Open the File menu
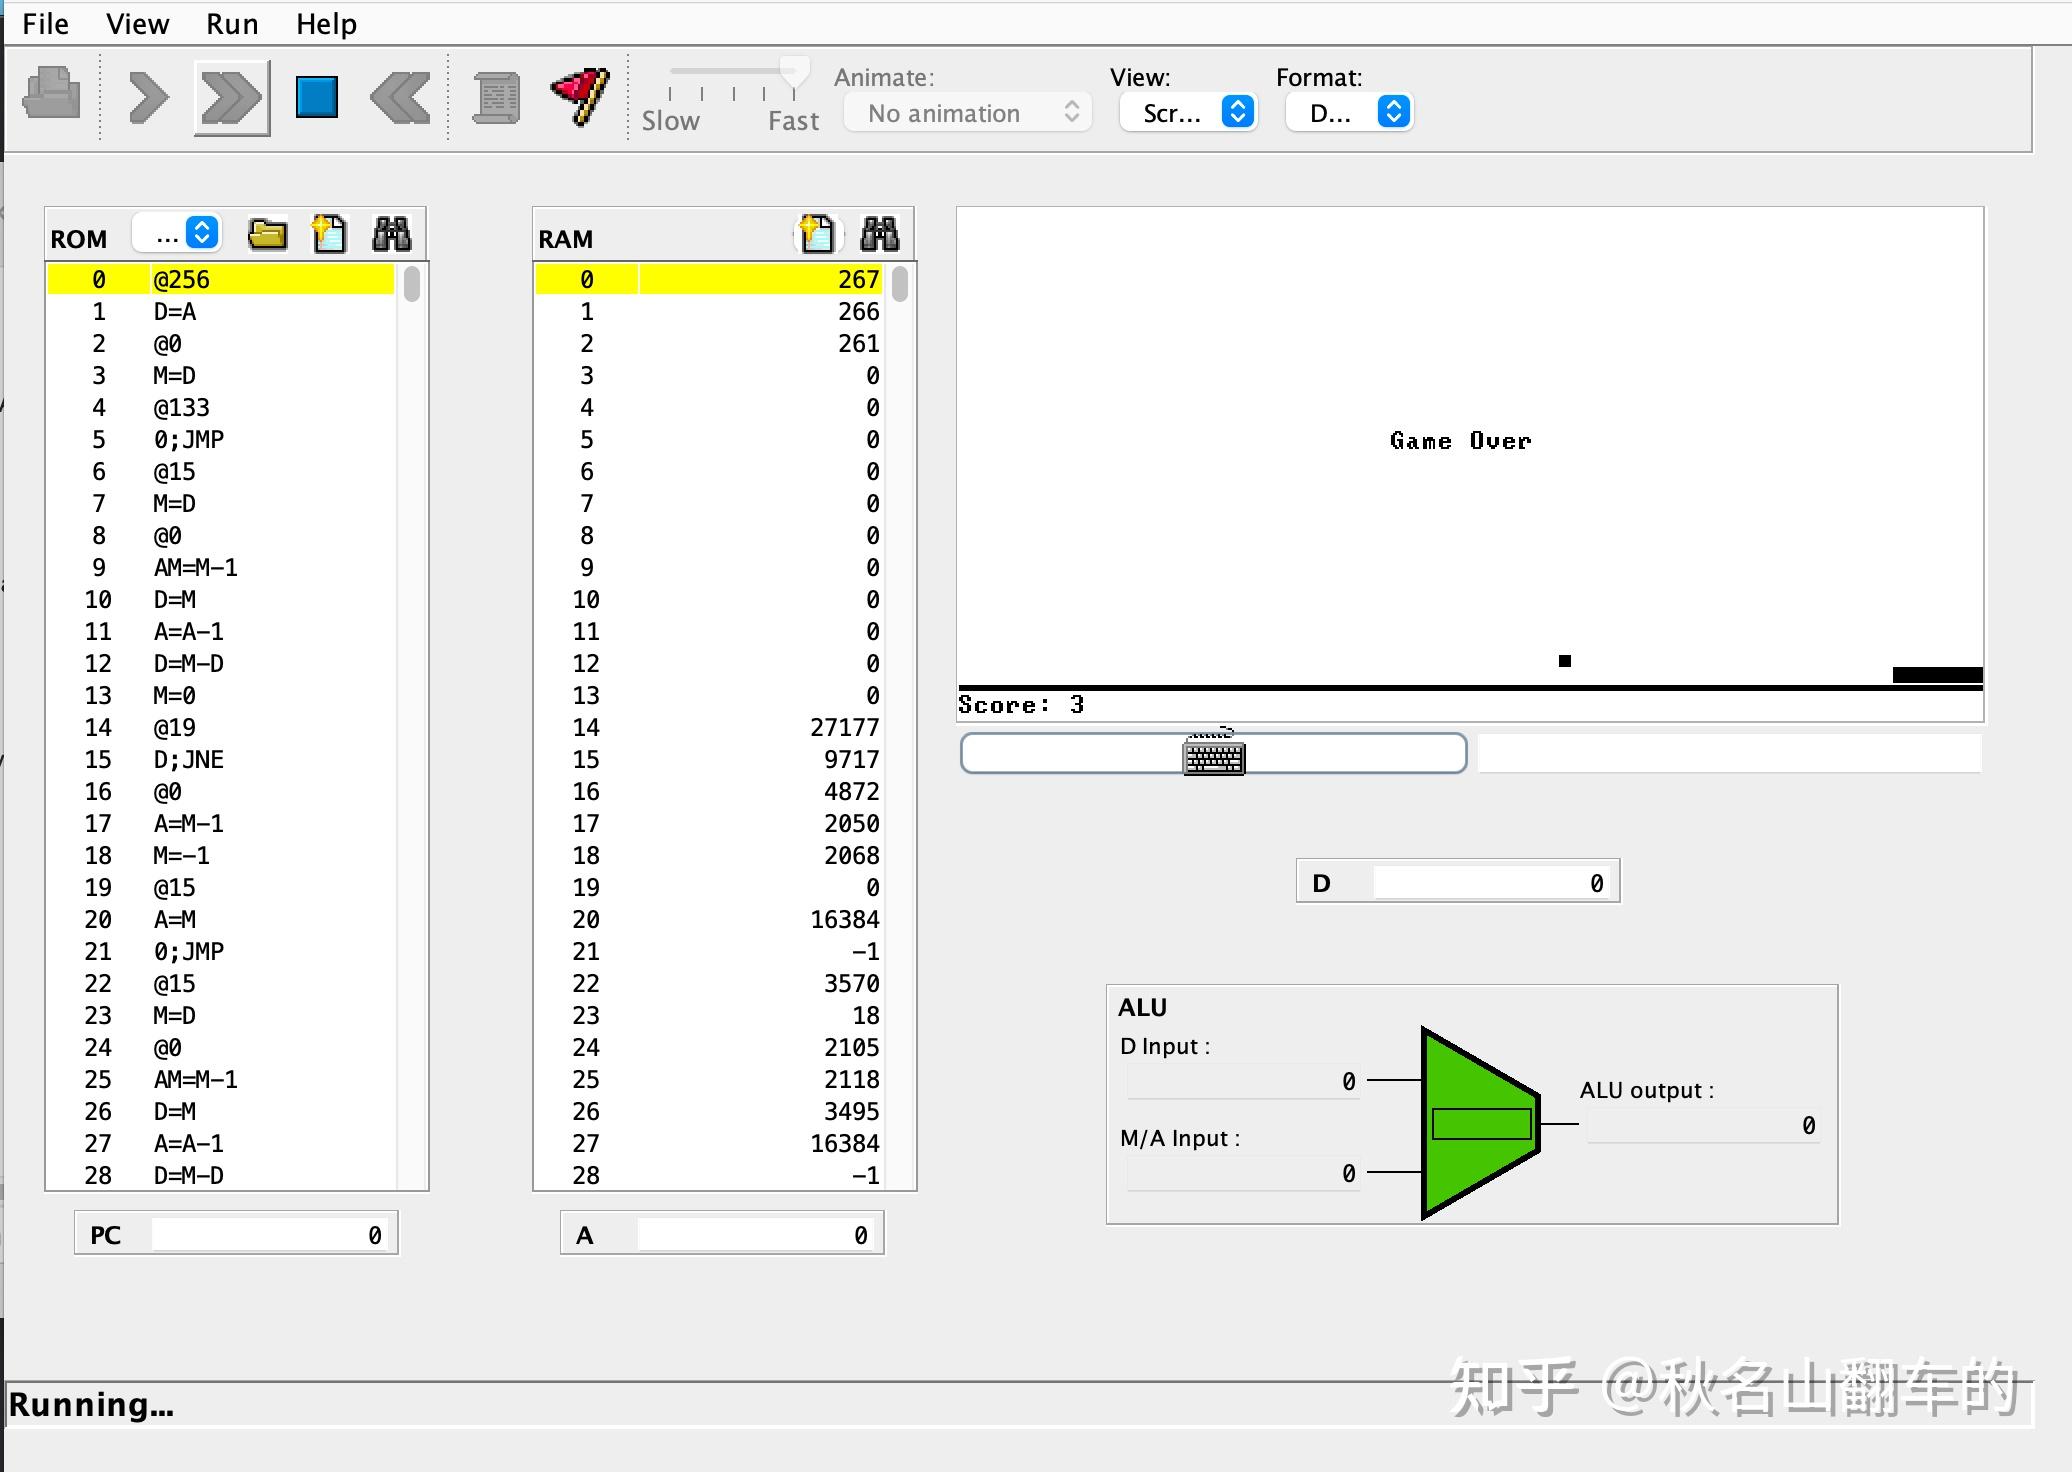The height and width of the screenshot is (1472, 2072). (x=44, y=23)
